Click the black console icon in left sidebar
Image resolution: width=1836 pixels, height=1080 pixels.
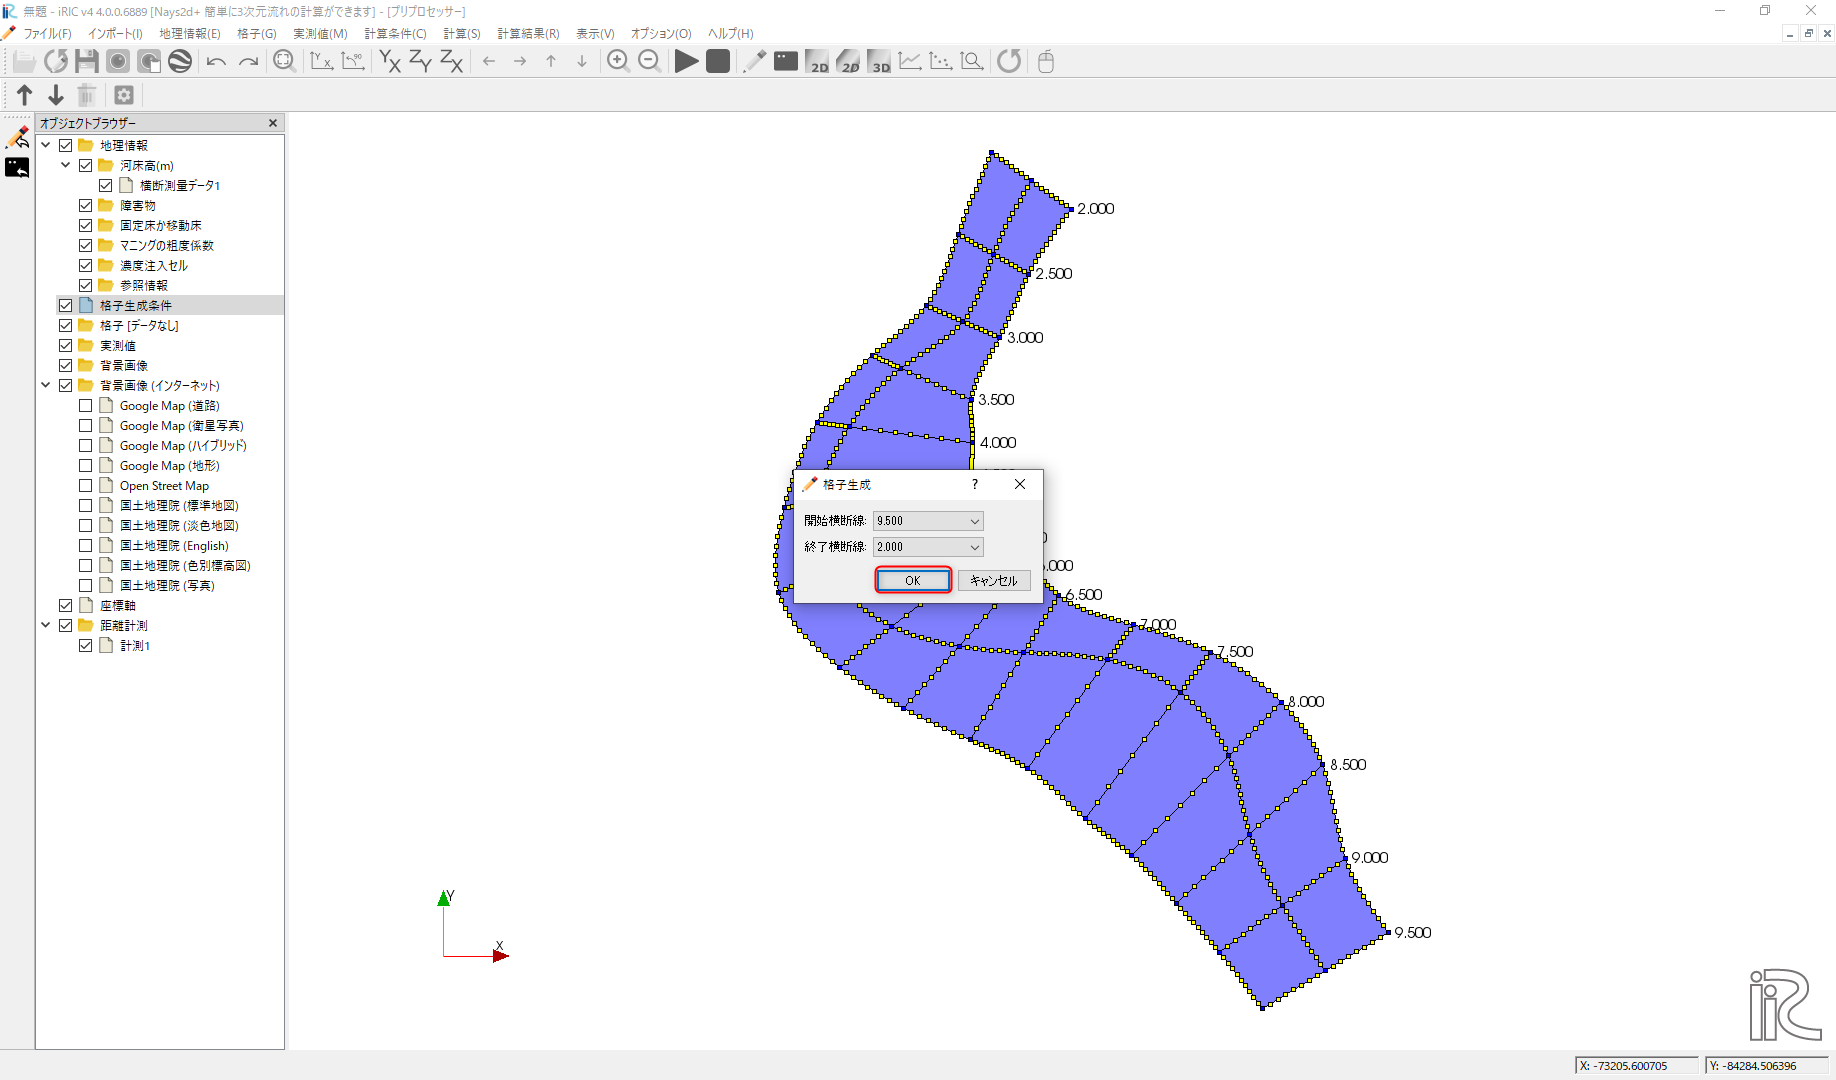(x=17, y=168)
